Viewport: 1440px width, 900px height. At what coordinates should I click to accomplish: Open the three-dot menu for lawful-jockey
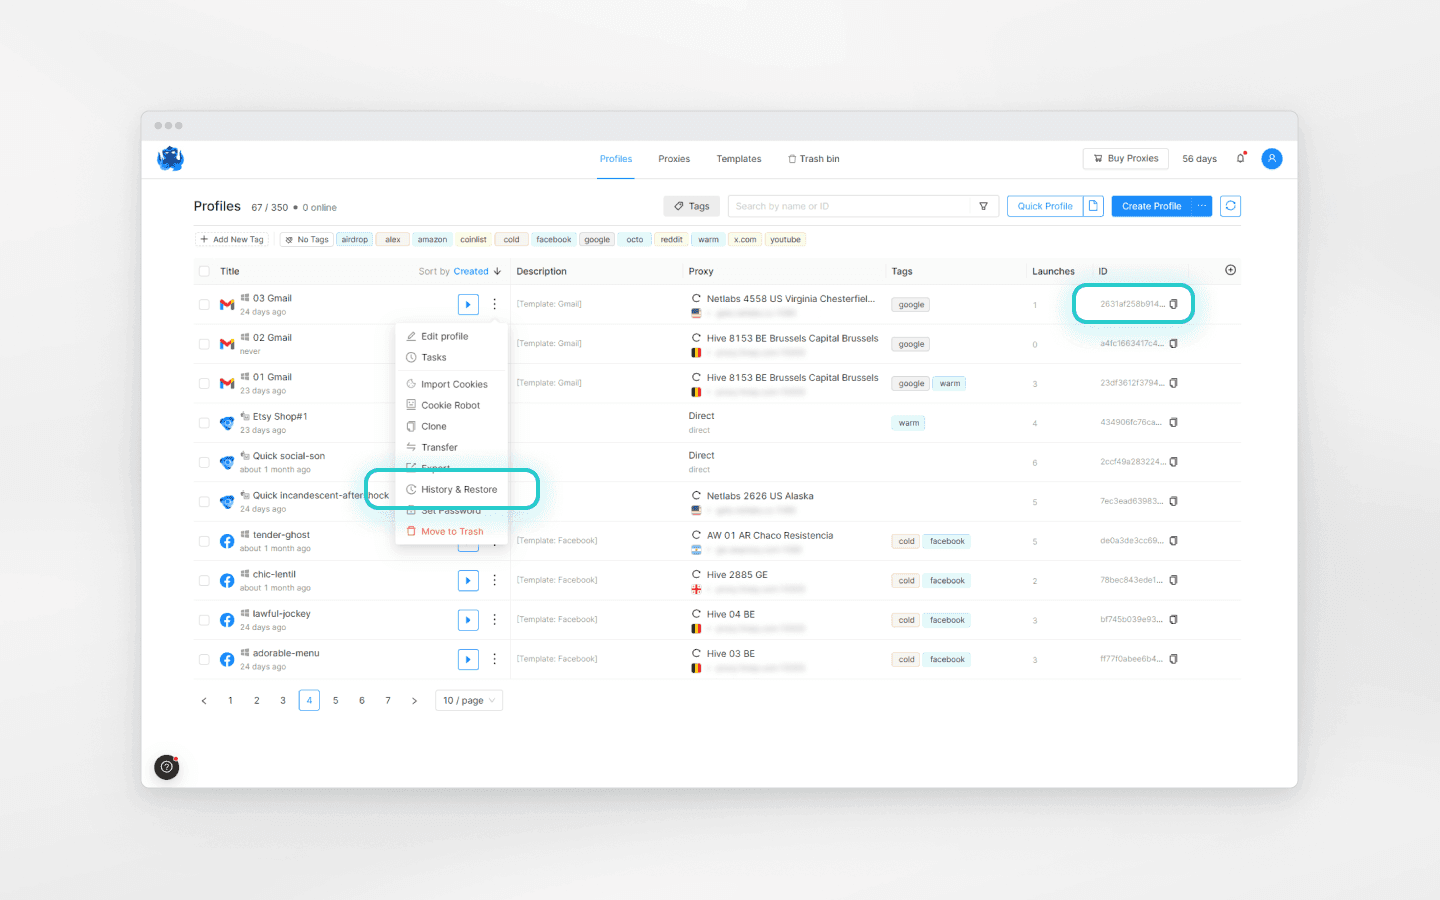(x=494, y=620)
